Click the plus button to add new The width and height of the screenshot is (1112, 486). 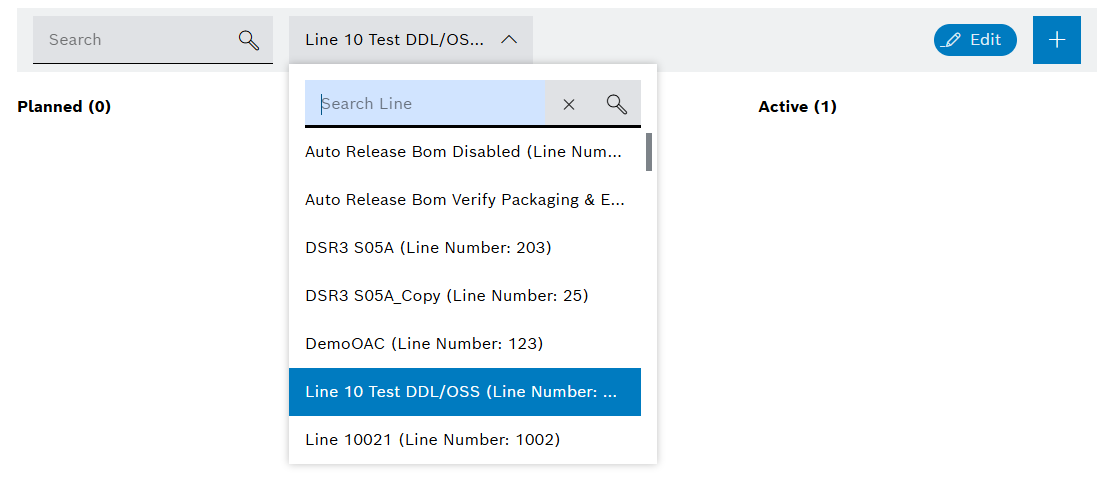pos(1056,40)
